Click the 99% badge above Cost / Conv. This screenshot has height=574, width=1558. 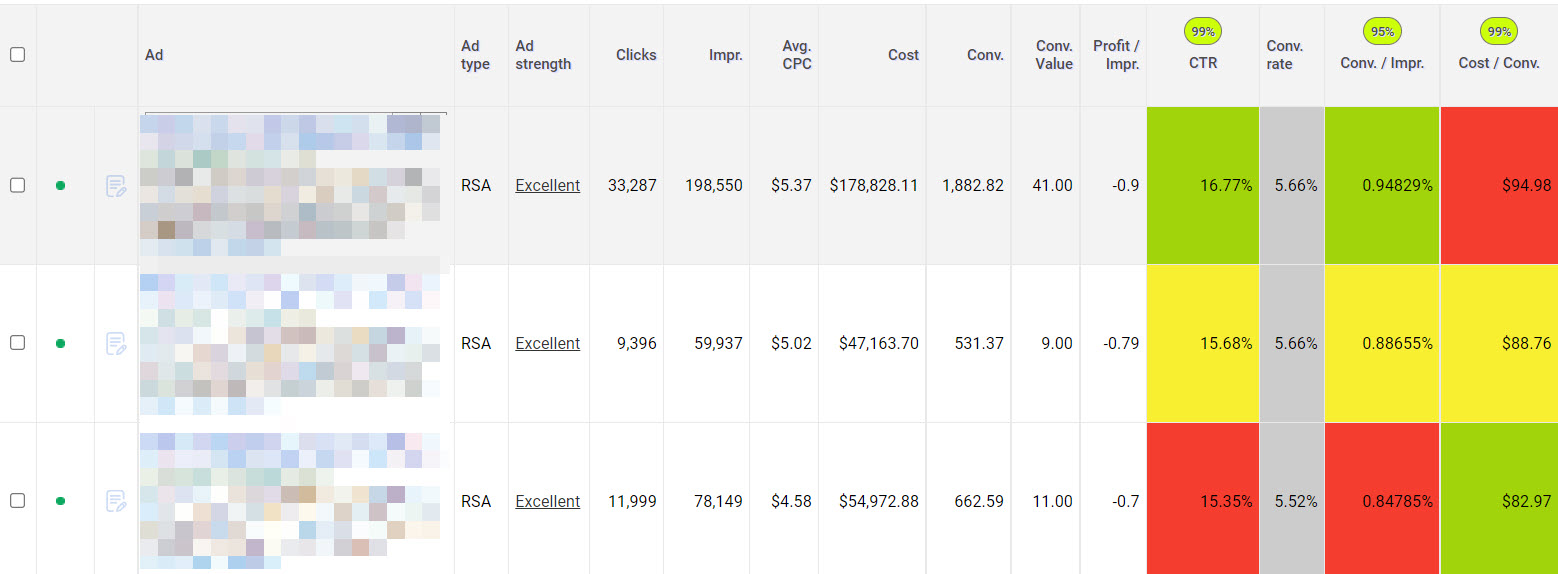(x=1498, y=32)
